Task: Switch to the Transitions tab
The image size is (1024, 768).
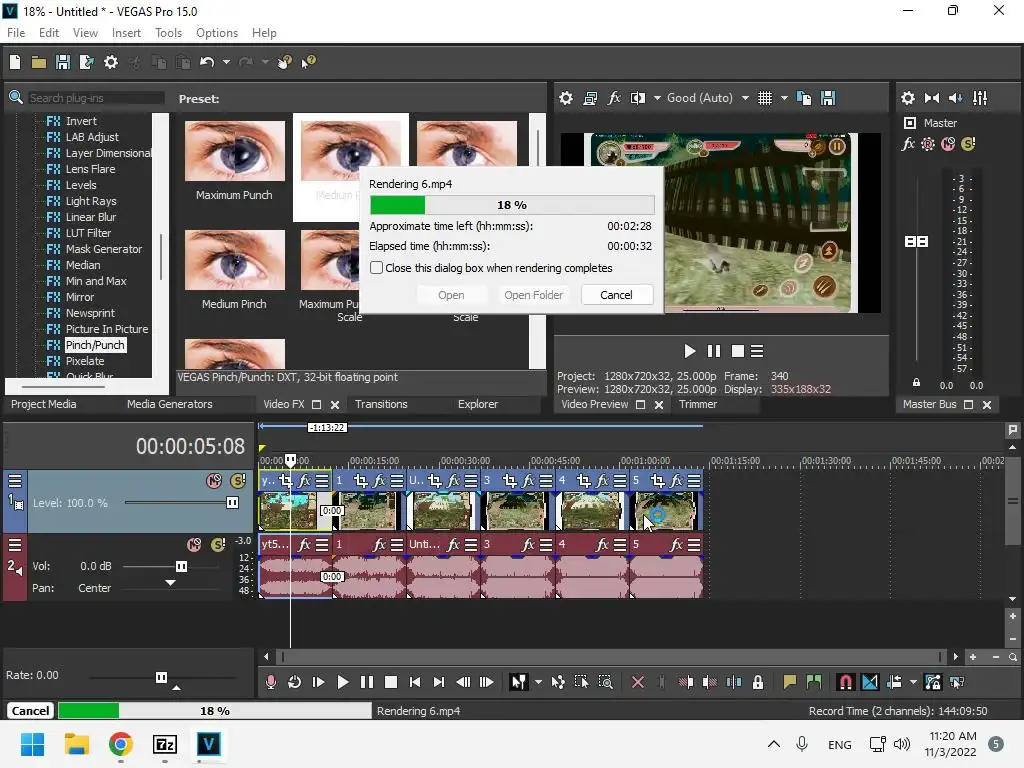Action: 381,404
